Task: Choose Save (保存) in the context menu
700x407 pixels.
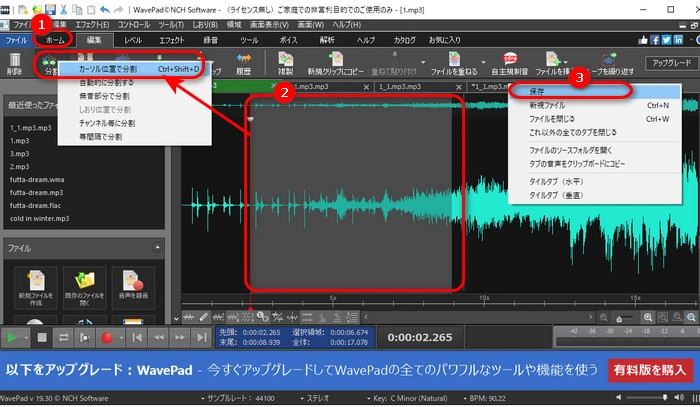Action: [x=595, y=91]
